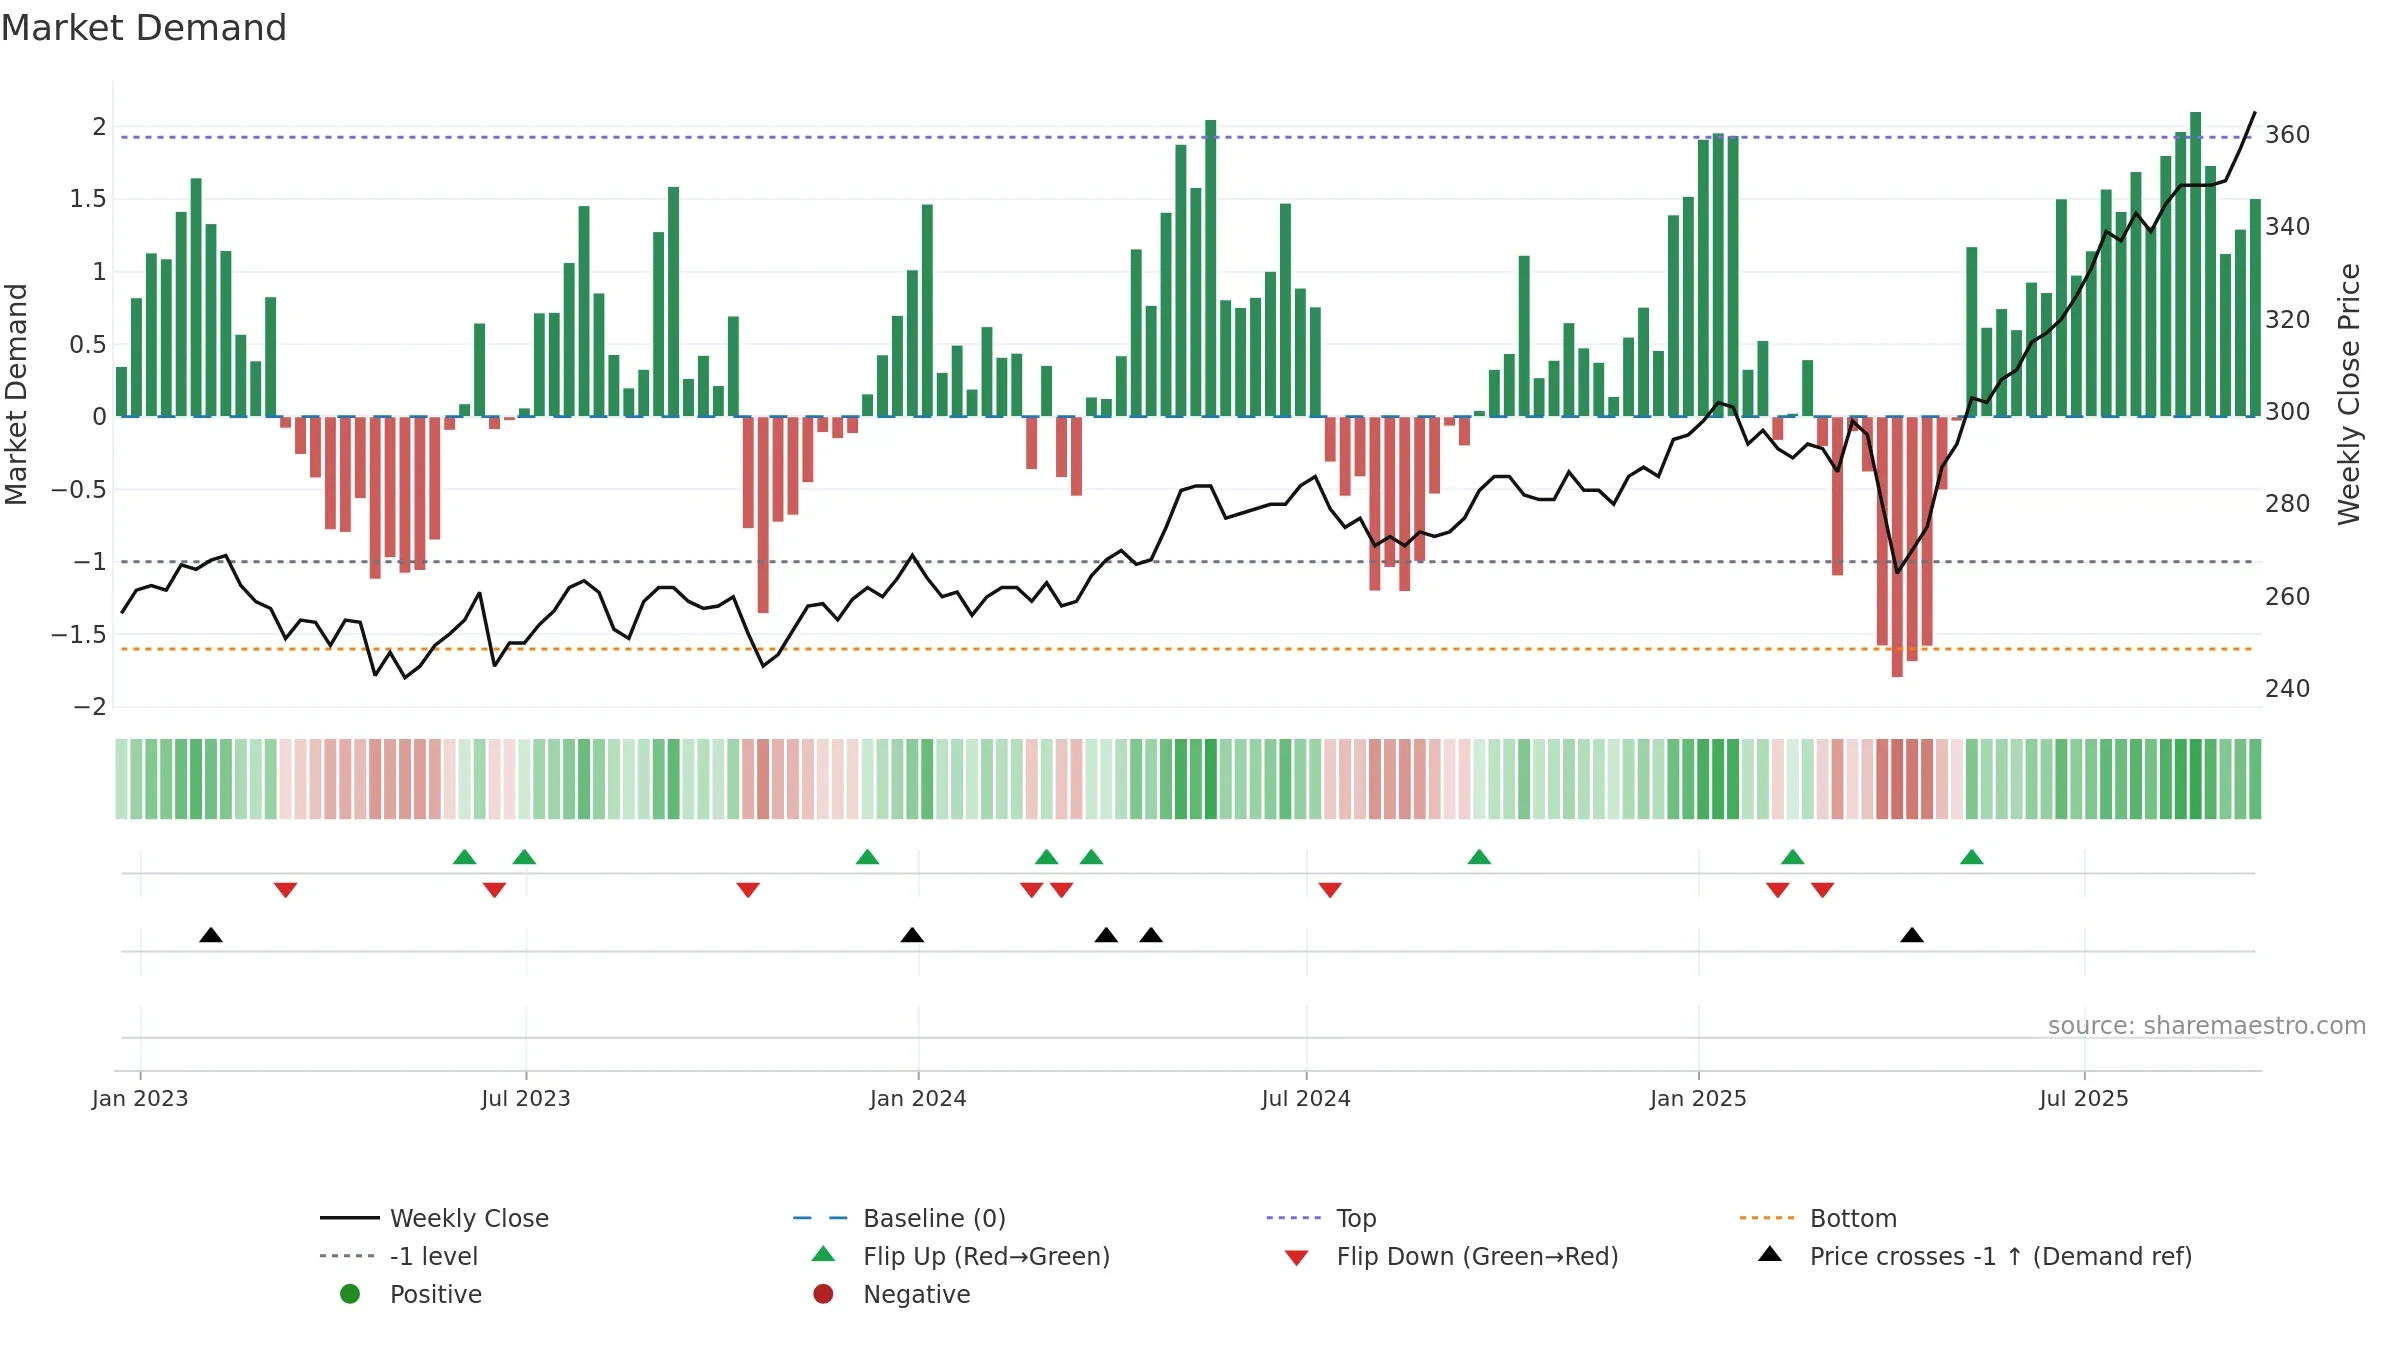The width and height of the screenshot is (2400, 1350).
Task: Click the 360 price axis label
Action: coord(2288,134)
